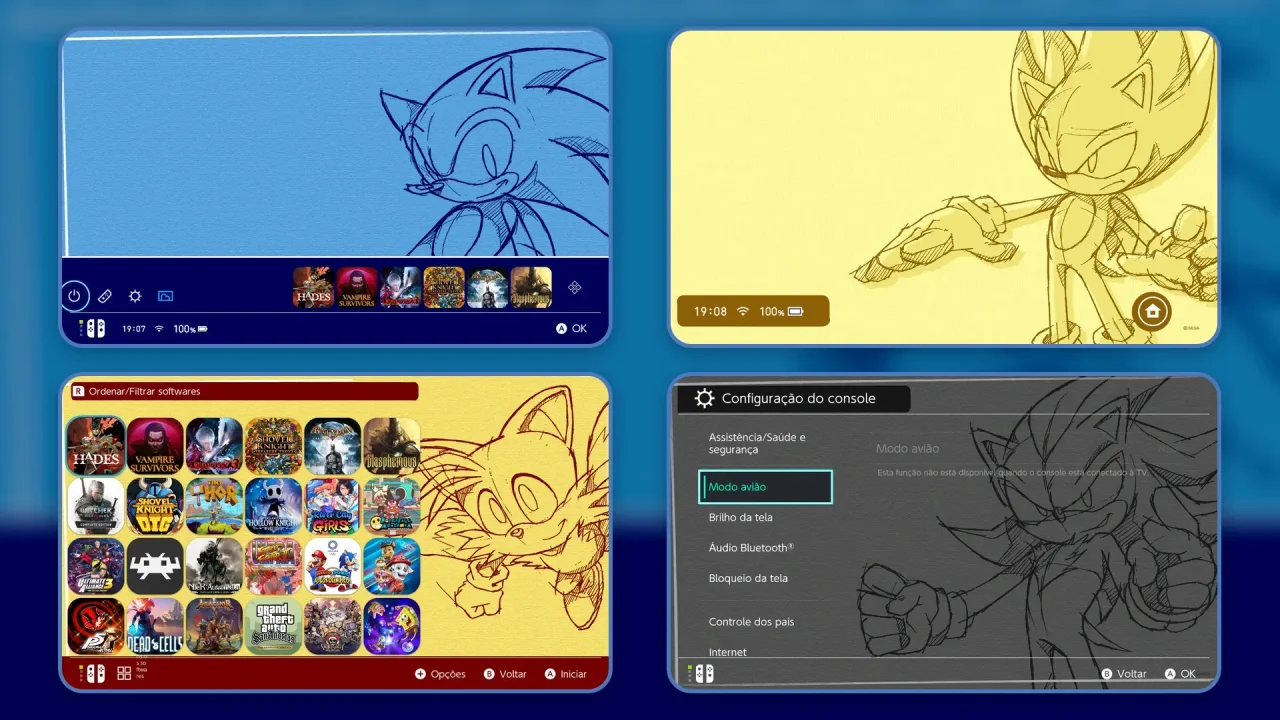Select Devil May Cry 3 in the software grid
The image size is (1280, 720).
[214, 446]
